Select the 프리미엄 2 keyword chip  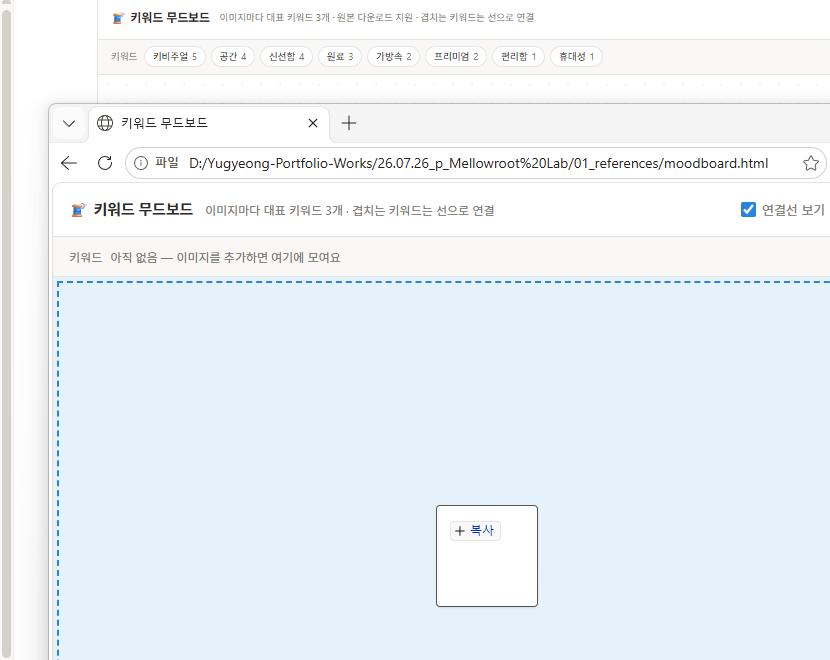click(456, 57)
